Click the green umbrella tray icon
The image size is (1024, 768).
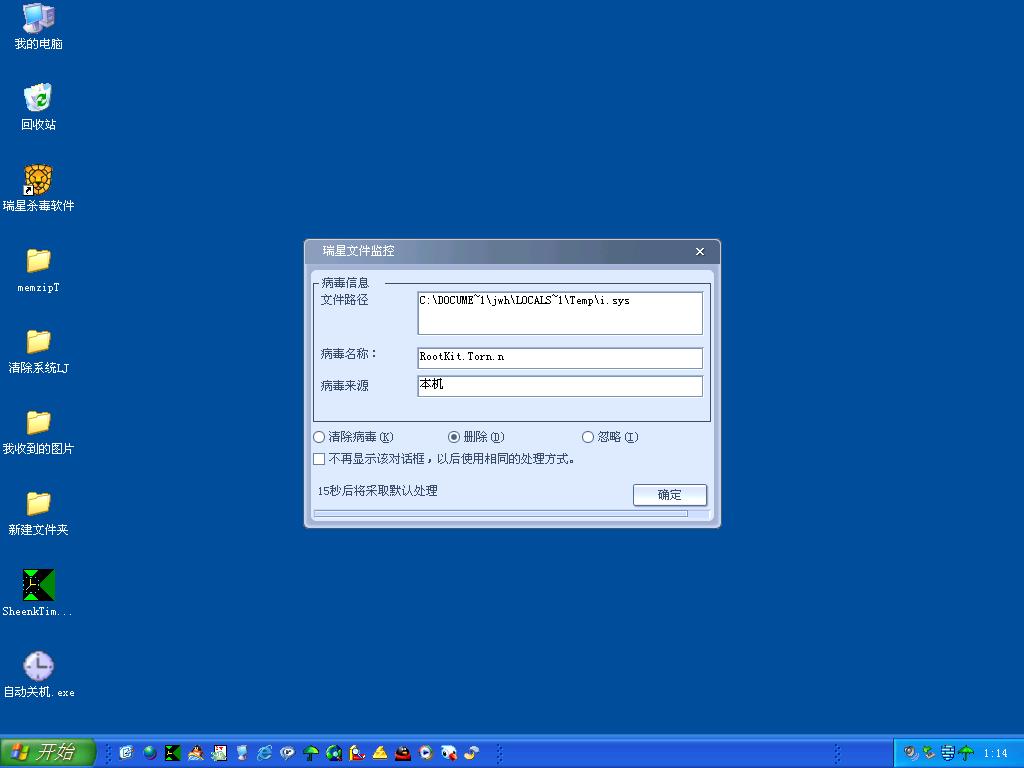966,753
